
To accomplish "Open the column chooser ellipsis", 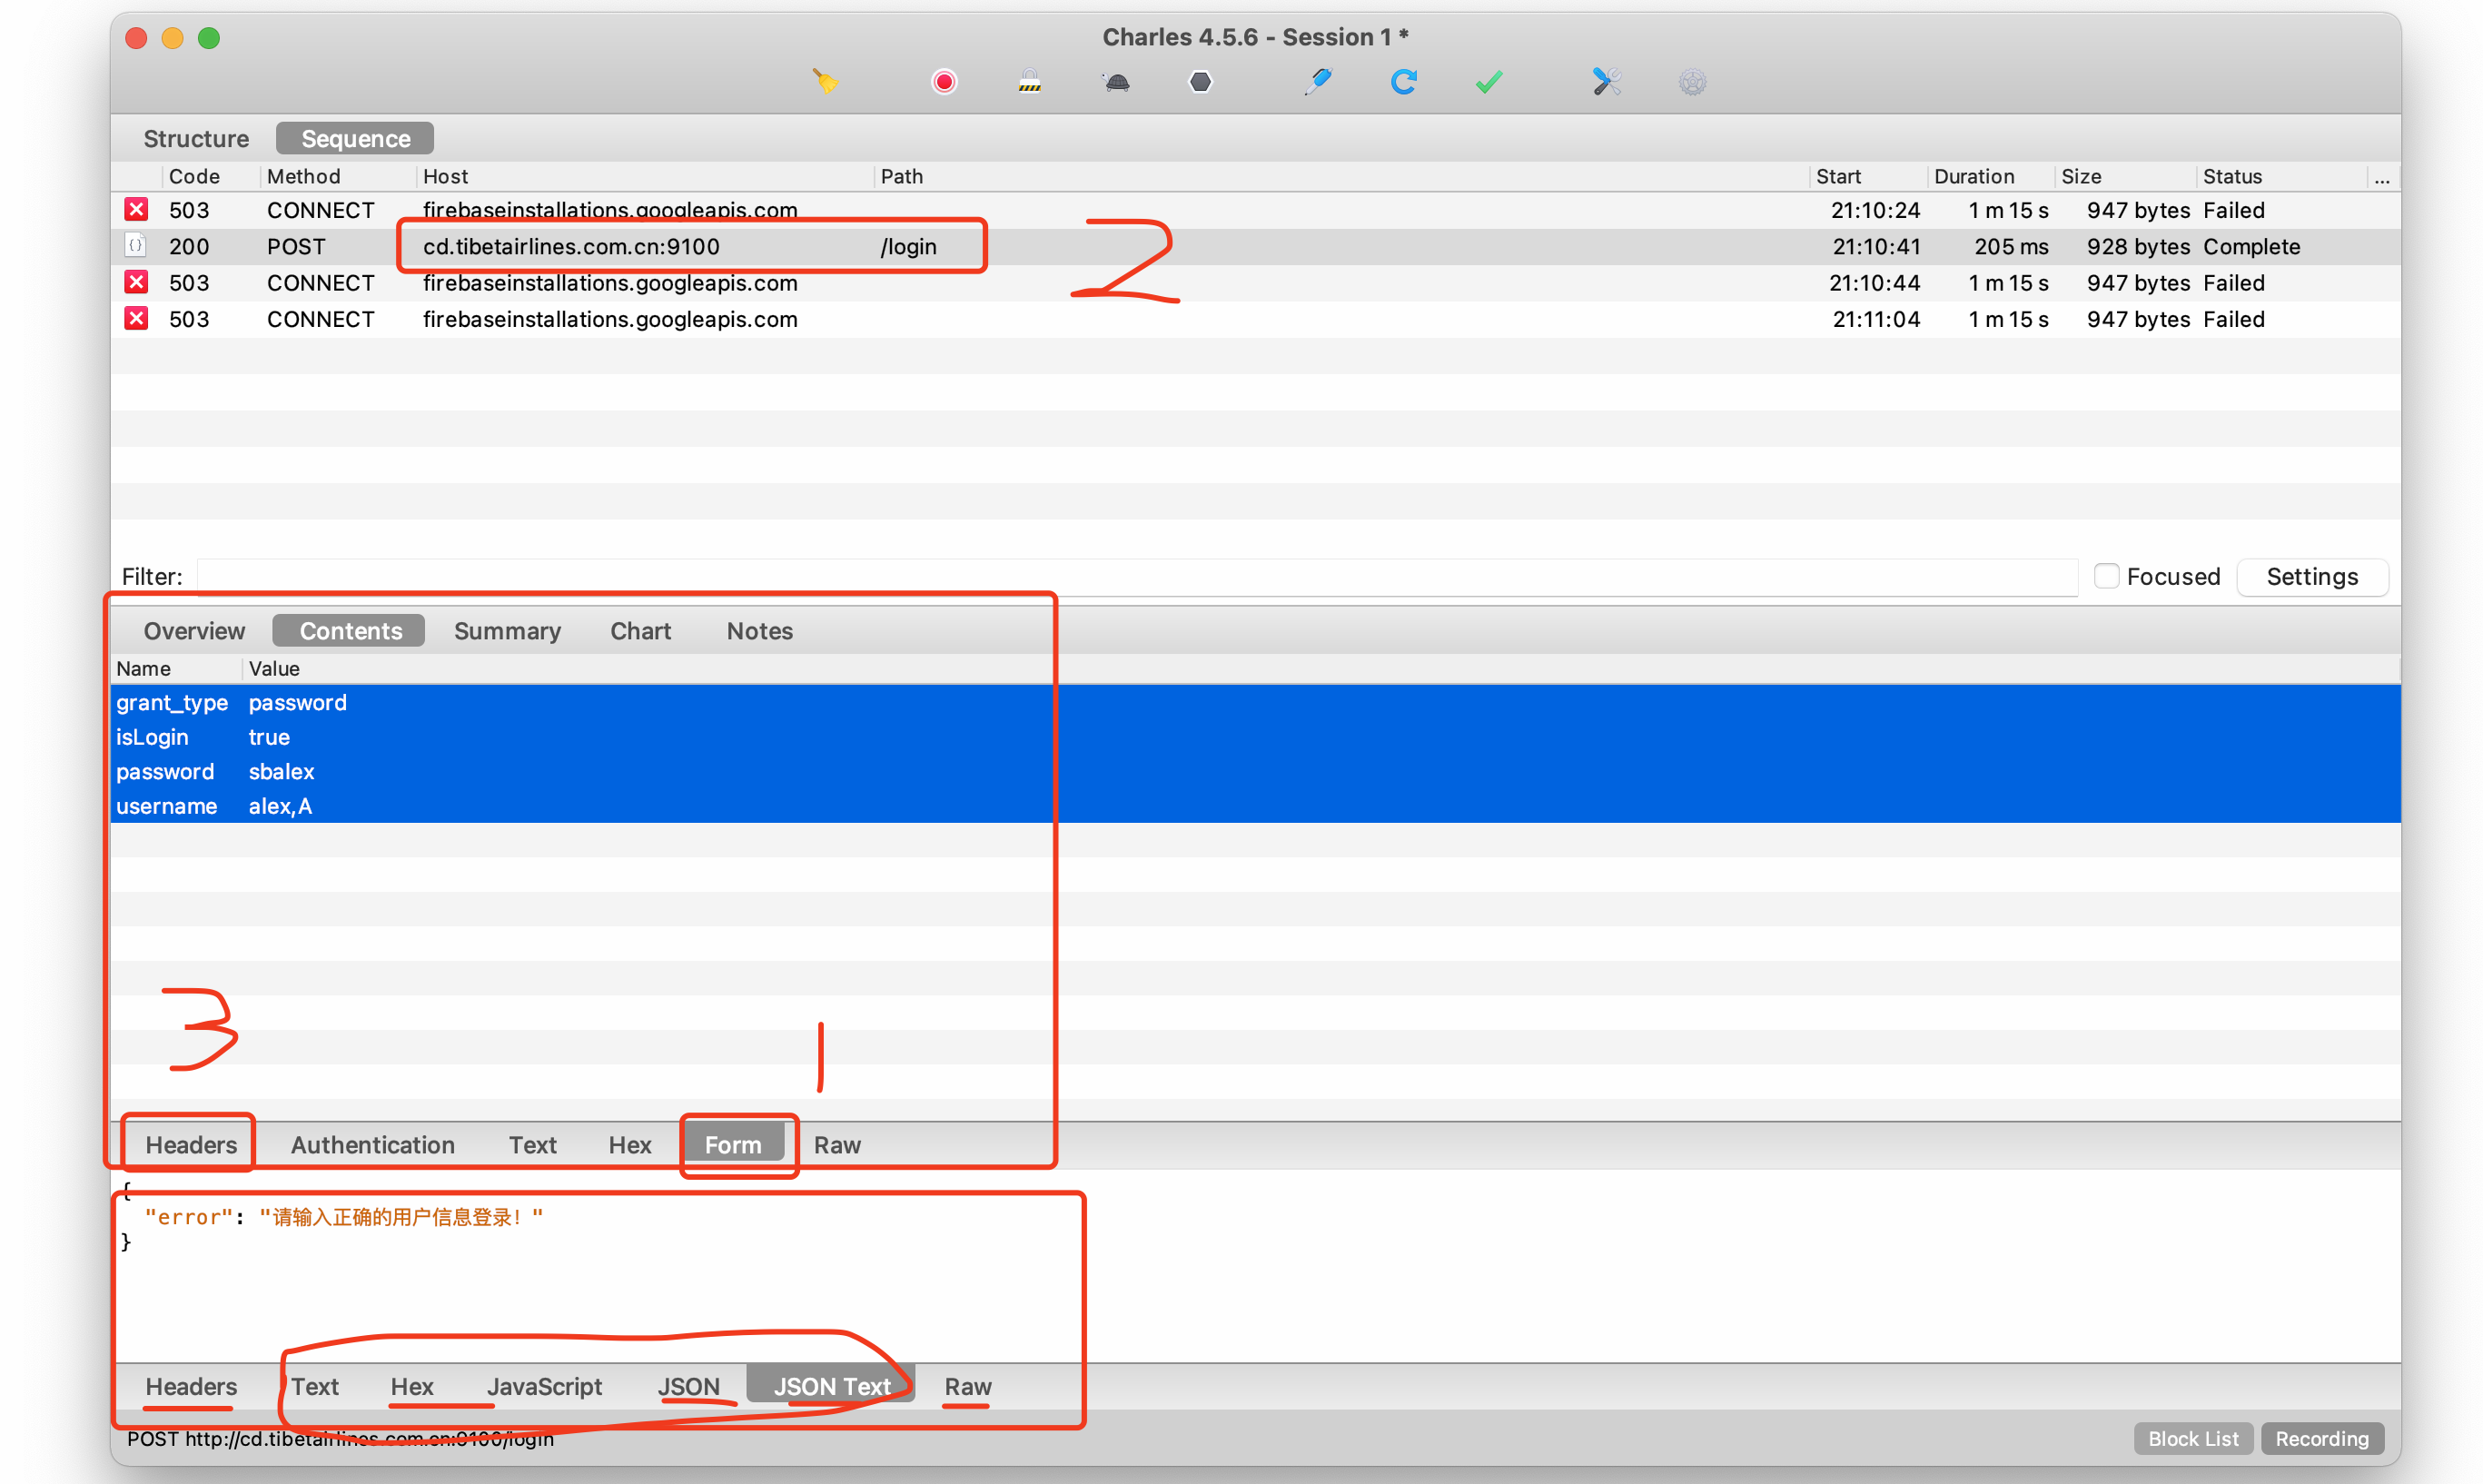I will pos(2382,177).
